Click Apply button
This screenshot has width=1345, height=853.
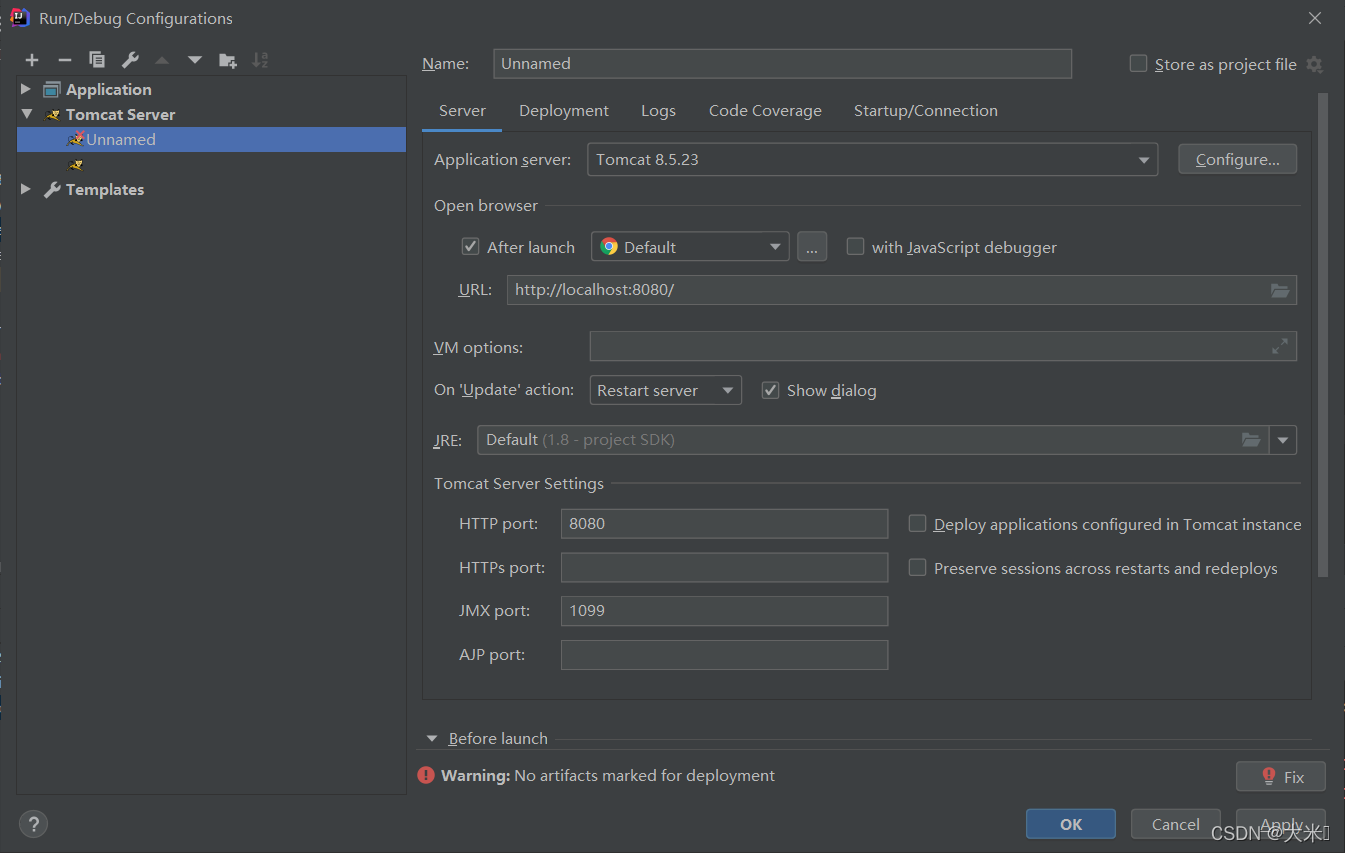[x=1281, y=824]
